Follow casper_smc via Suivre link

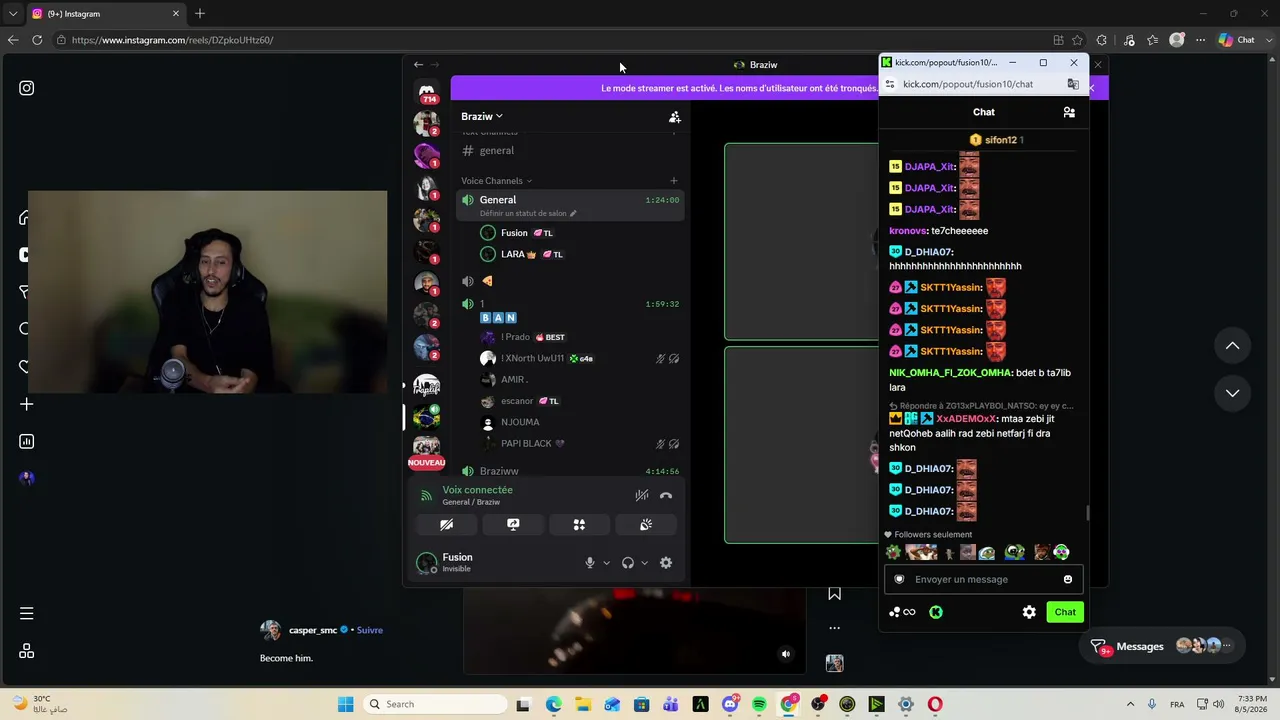pyautogui.click(x=370, y=631)
